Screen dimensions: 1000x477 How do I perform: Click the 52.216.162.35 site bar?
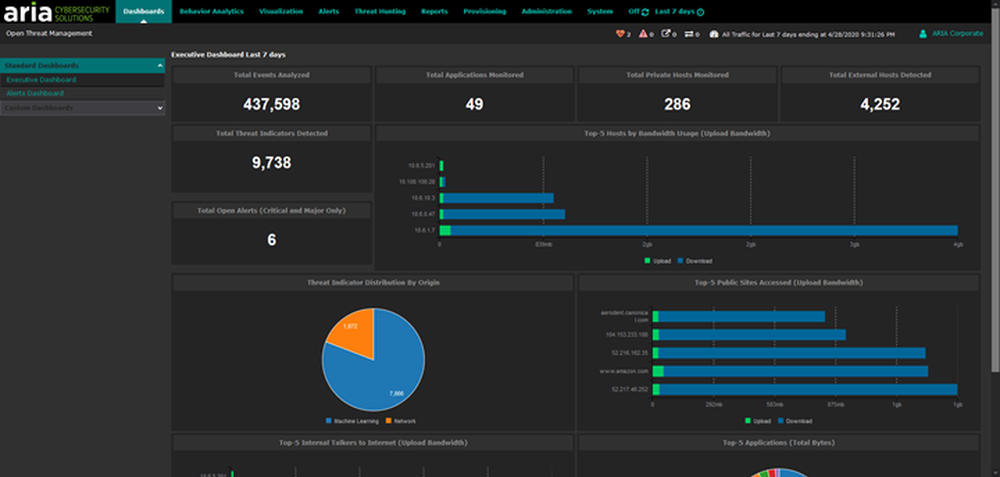click(x=789, y=353)
